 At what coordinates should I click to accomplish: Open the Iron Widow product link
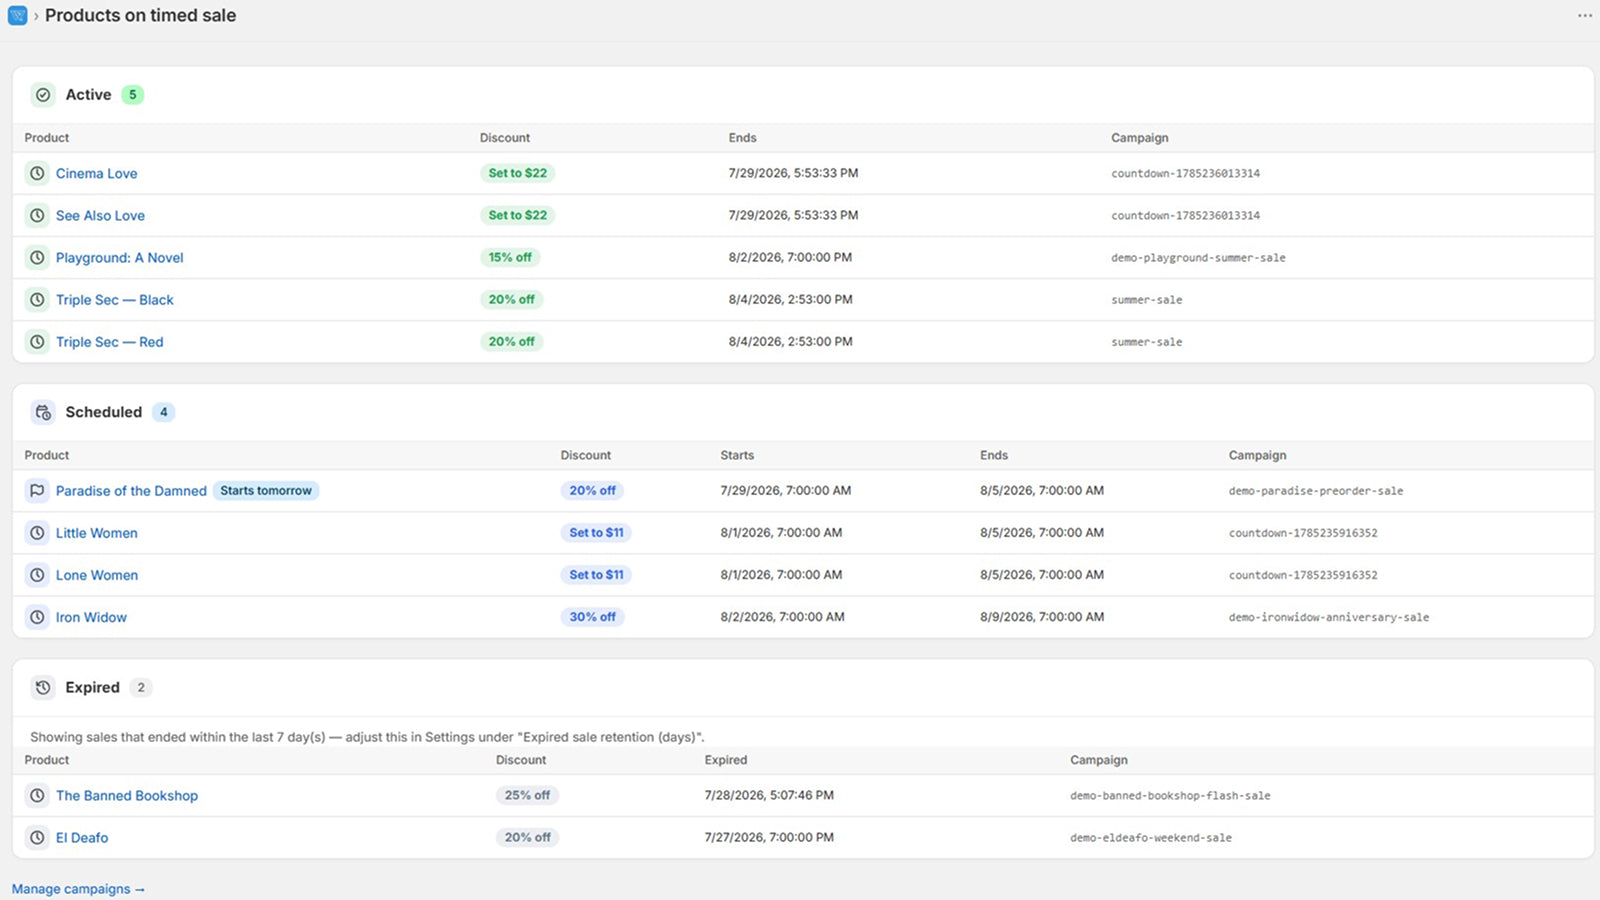91,617
